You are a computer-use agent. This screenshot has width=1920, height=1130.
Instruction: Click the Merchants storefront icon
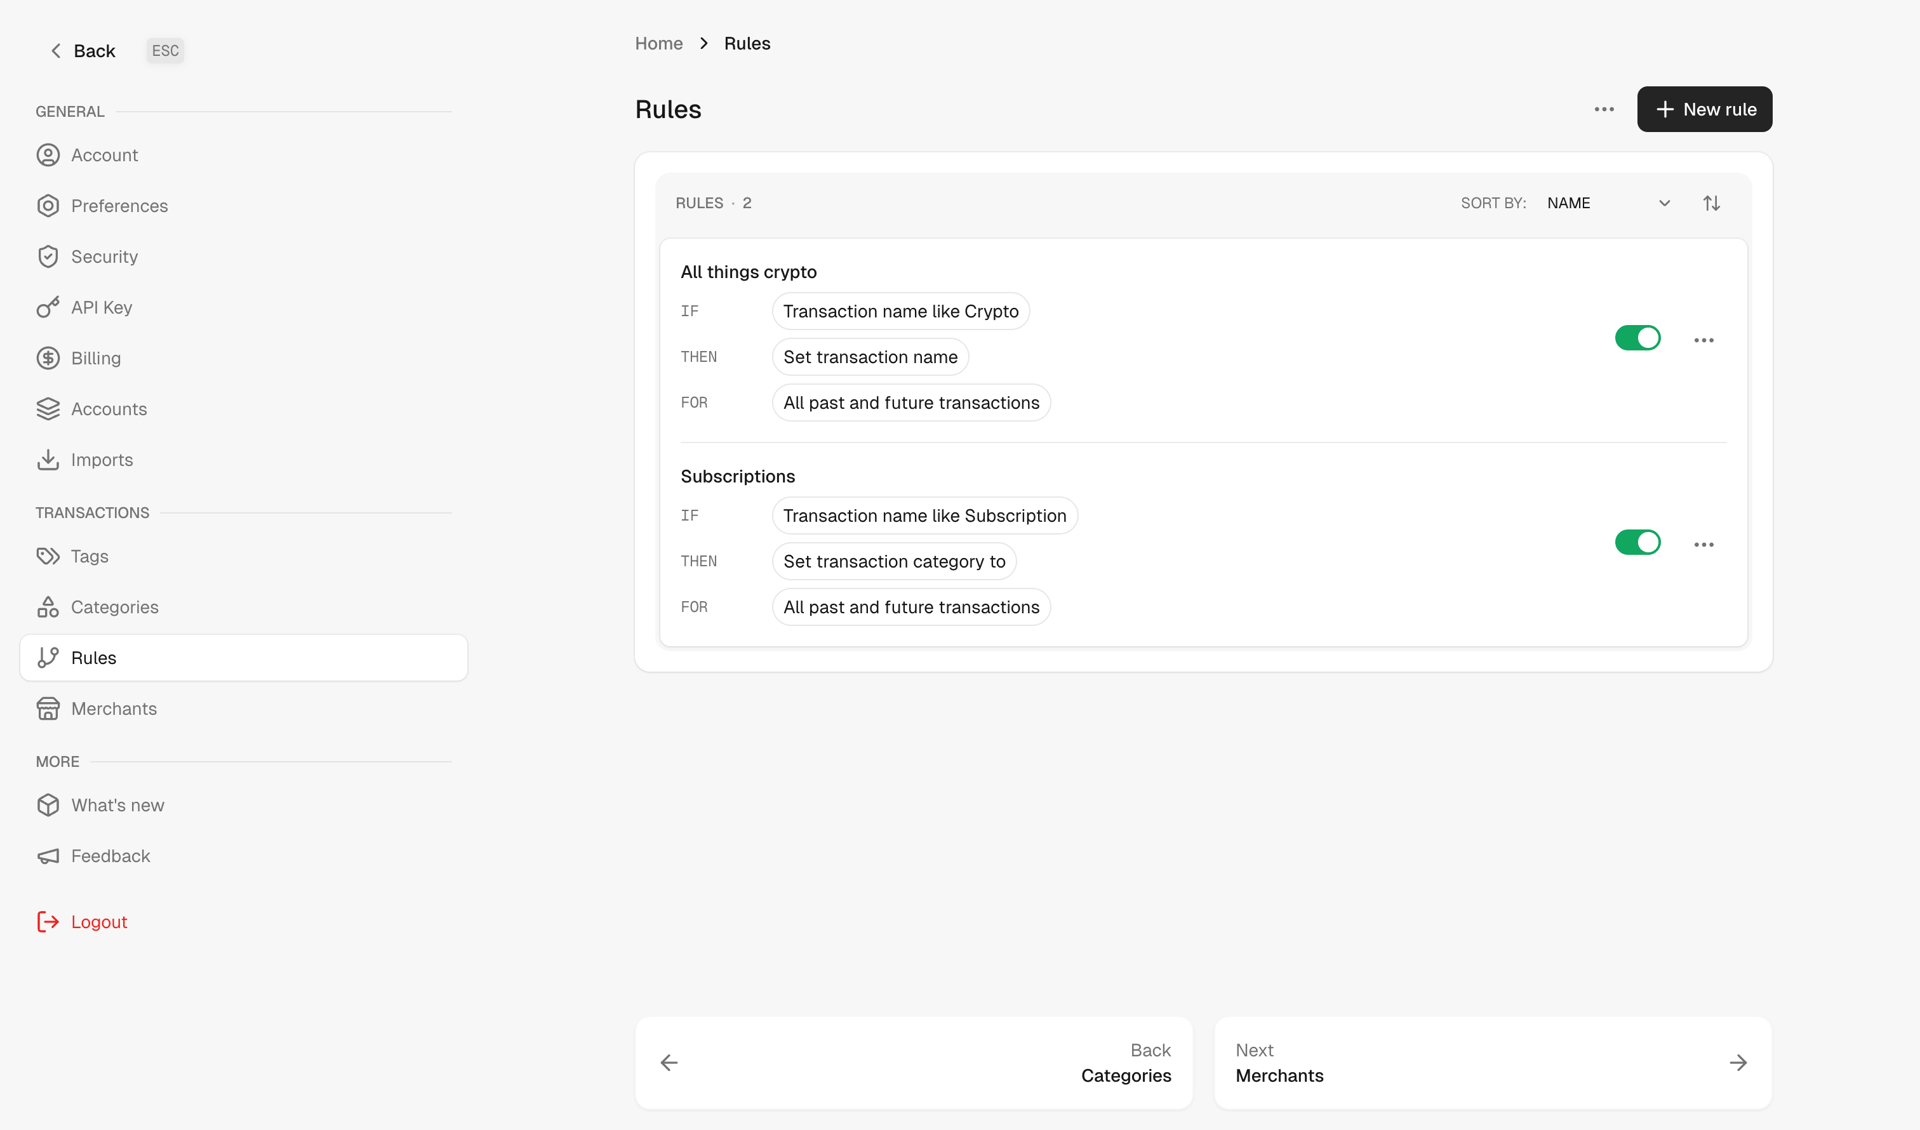(49, 708)
